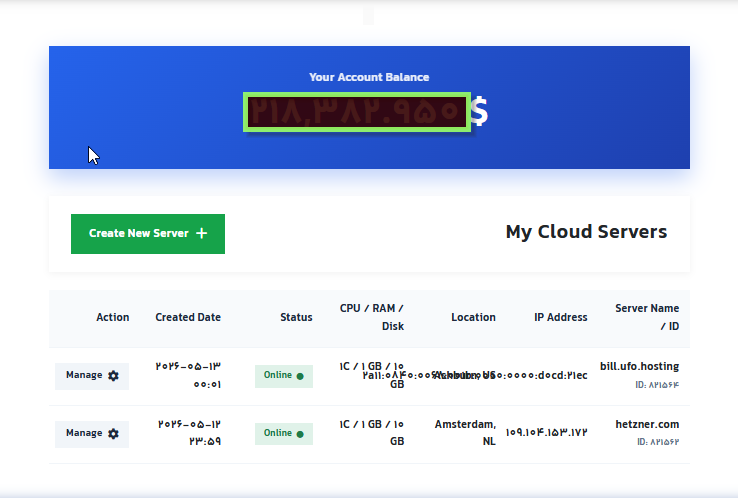Click the Server Name / ID column header
Viewport: 738px width, 498px height.
647,317
